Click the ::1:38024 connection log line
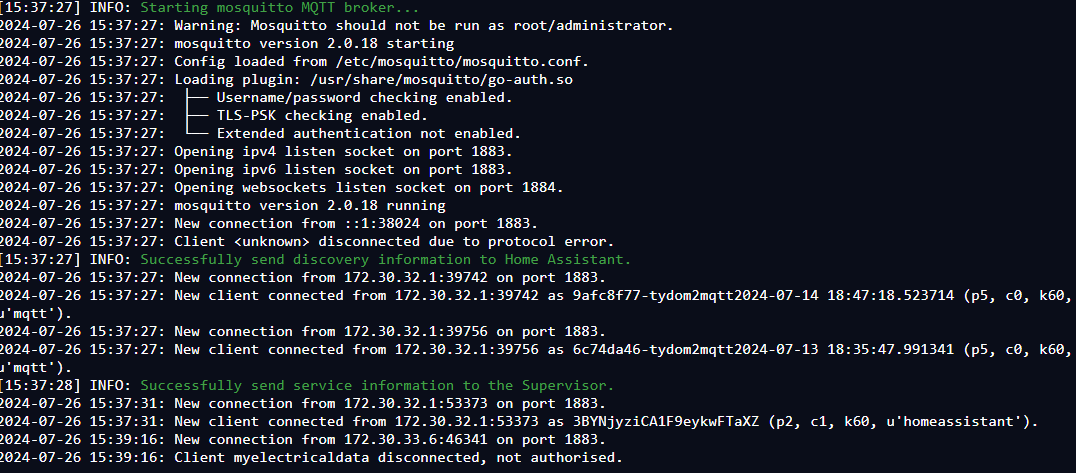Image resolution: width=1076 pixels, height=473 pixels. tap(270, 223)
